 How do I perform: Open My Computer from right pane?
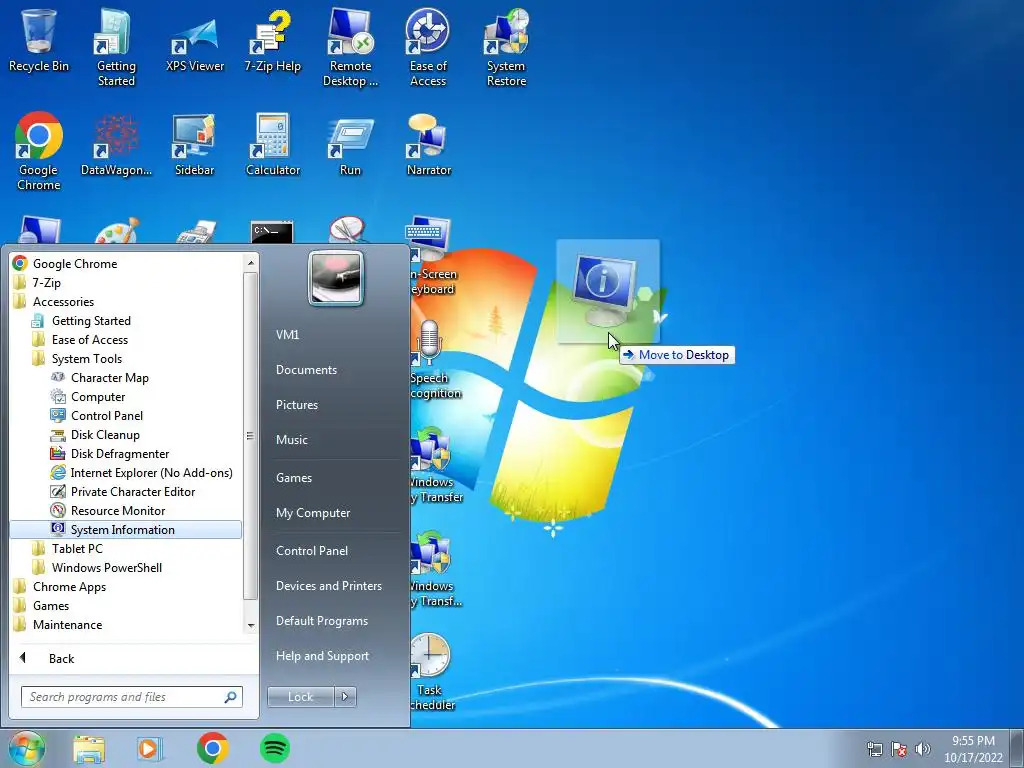tap(313, 513)
